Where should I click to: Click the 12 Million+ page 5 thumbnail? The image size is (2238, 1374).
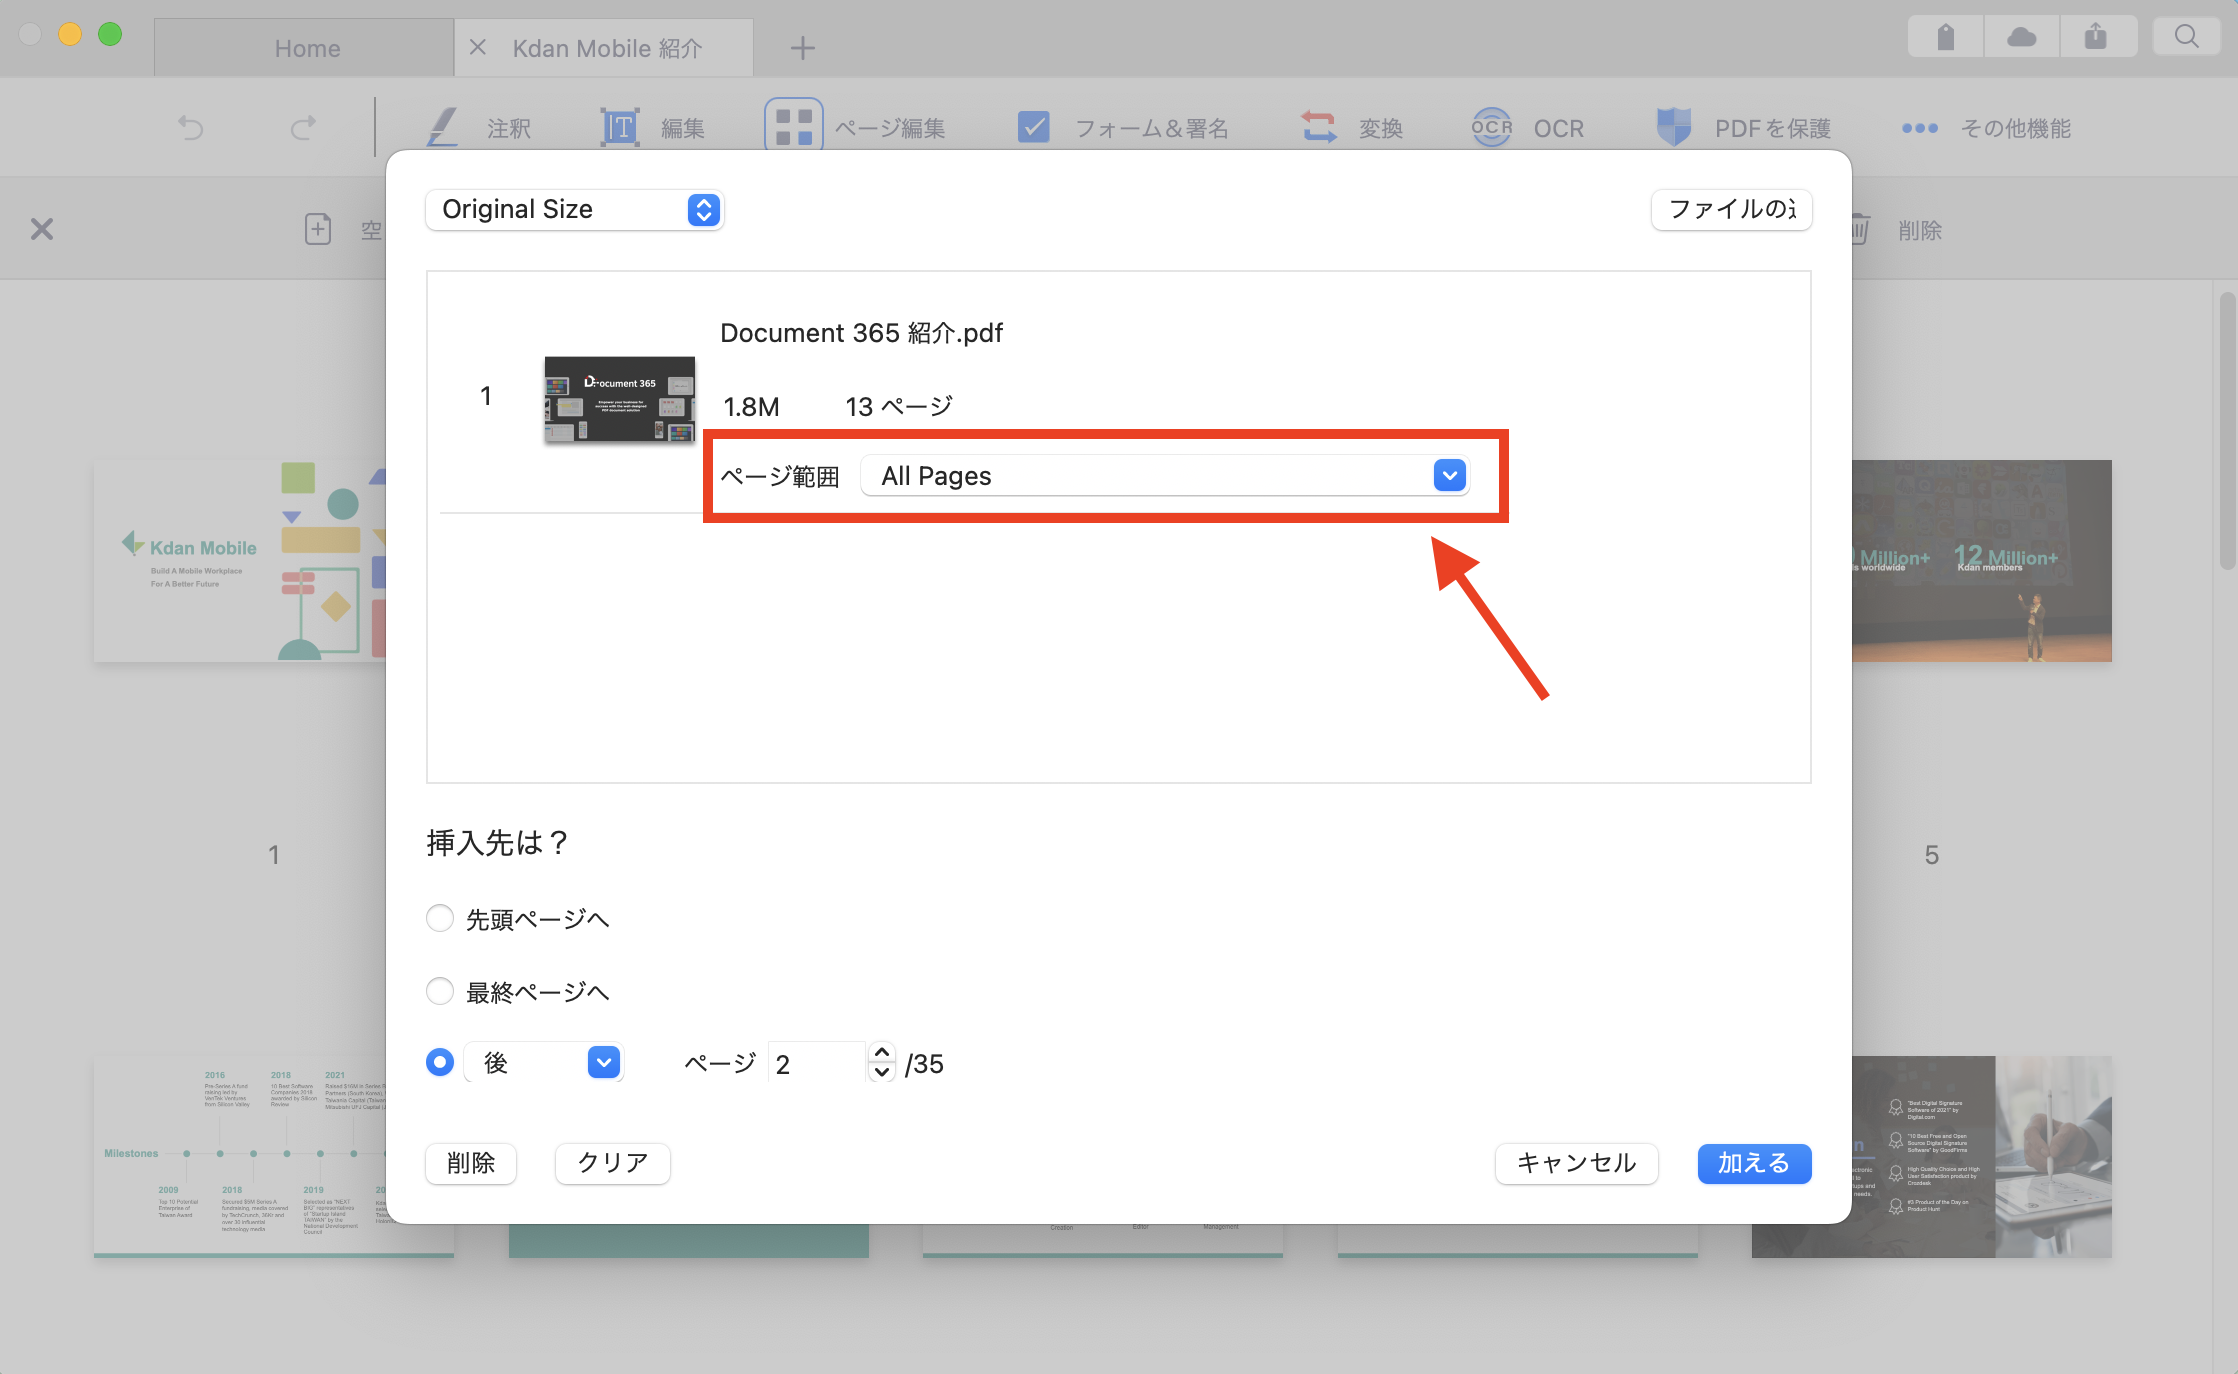(1982, 560)
